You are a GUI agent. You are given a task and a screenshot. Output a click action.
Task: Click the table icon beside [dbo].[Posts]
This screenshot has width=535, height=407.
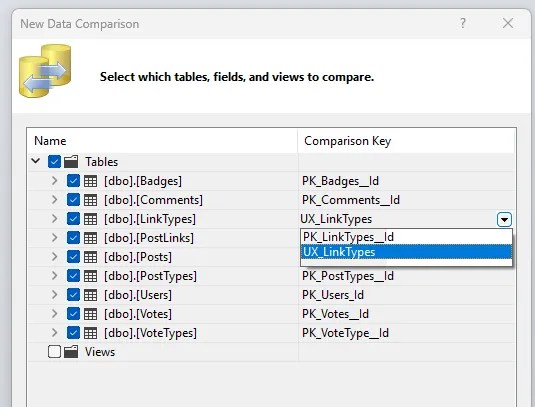pos(90,257)
